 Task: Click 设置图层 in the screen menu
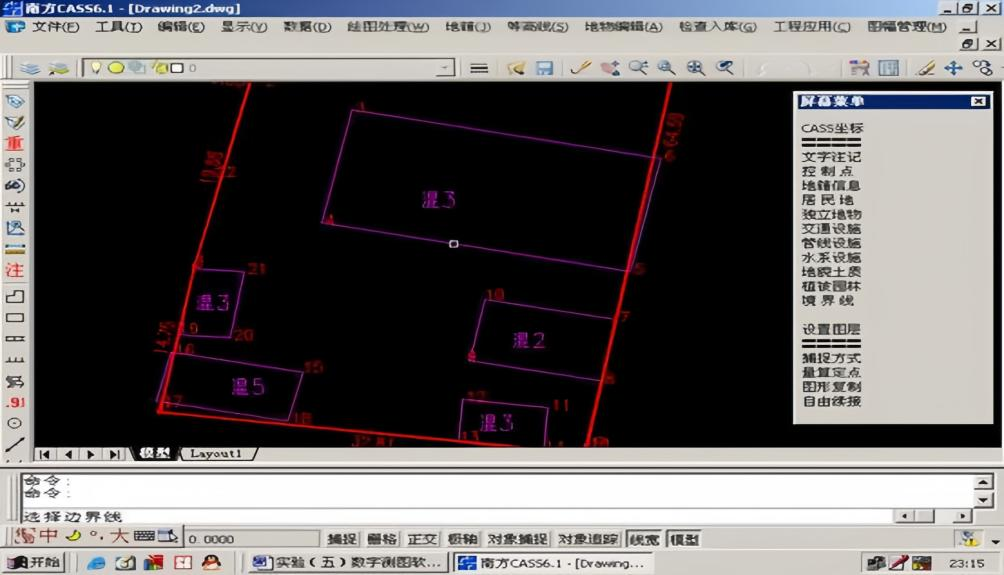[830, 329]
